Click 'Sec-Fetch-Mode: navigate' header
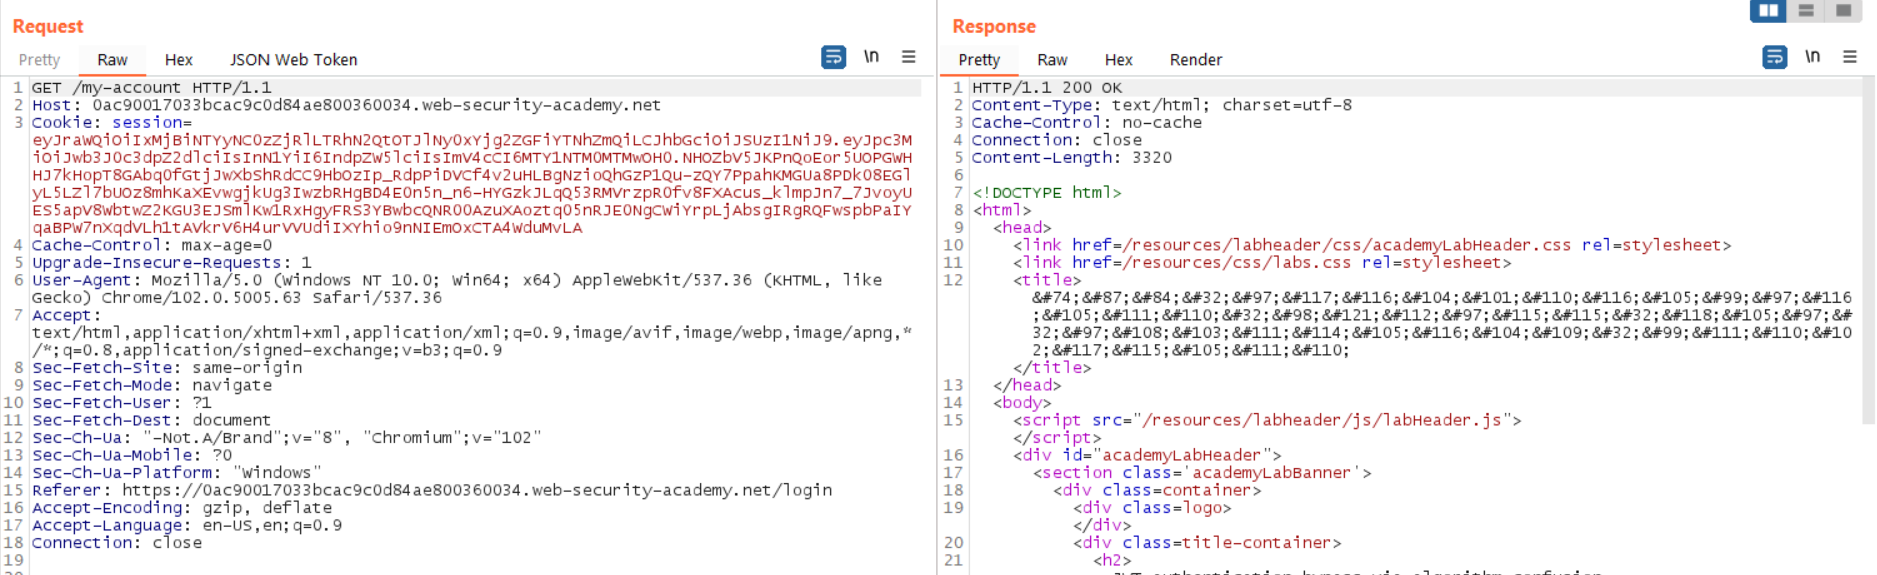The image size is (1877, 575). [x=151, y=385]
